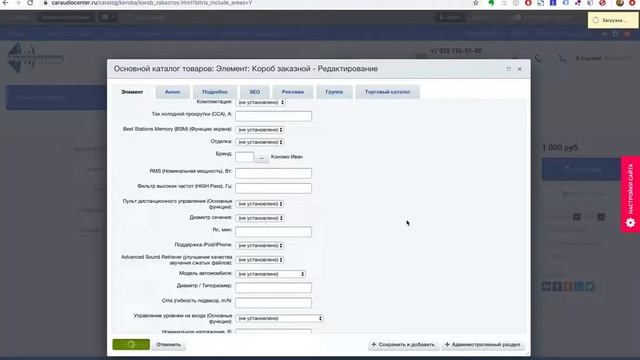The height and width of the screenshot is (360, 640).
Task: Click Сохранить и добавить button
Action: tap(403, 345)
